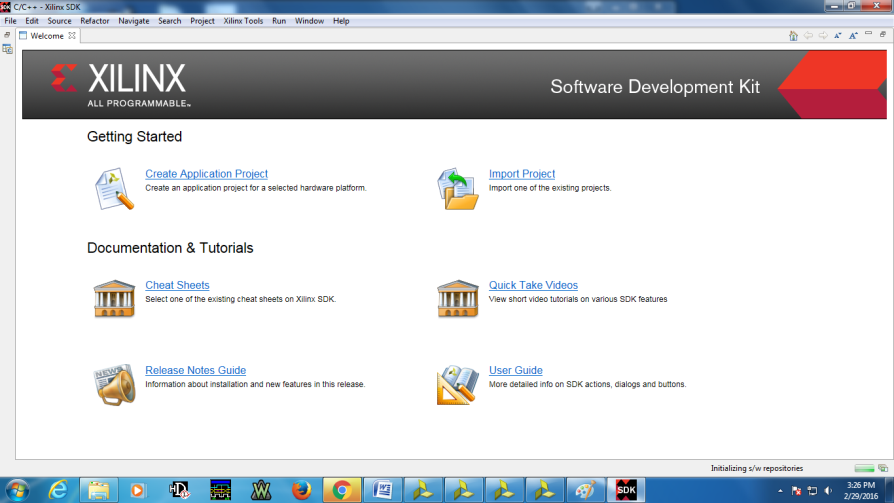Click the Release Notes megaphone icon
The width and height of the screenshot is (894, 503).
tap(114, 384)
